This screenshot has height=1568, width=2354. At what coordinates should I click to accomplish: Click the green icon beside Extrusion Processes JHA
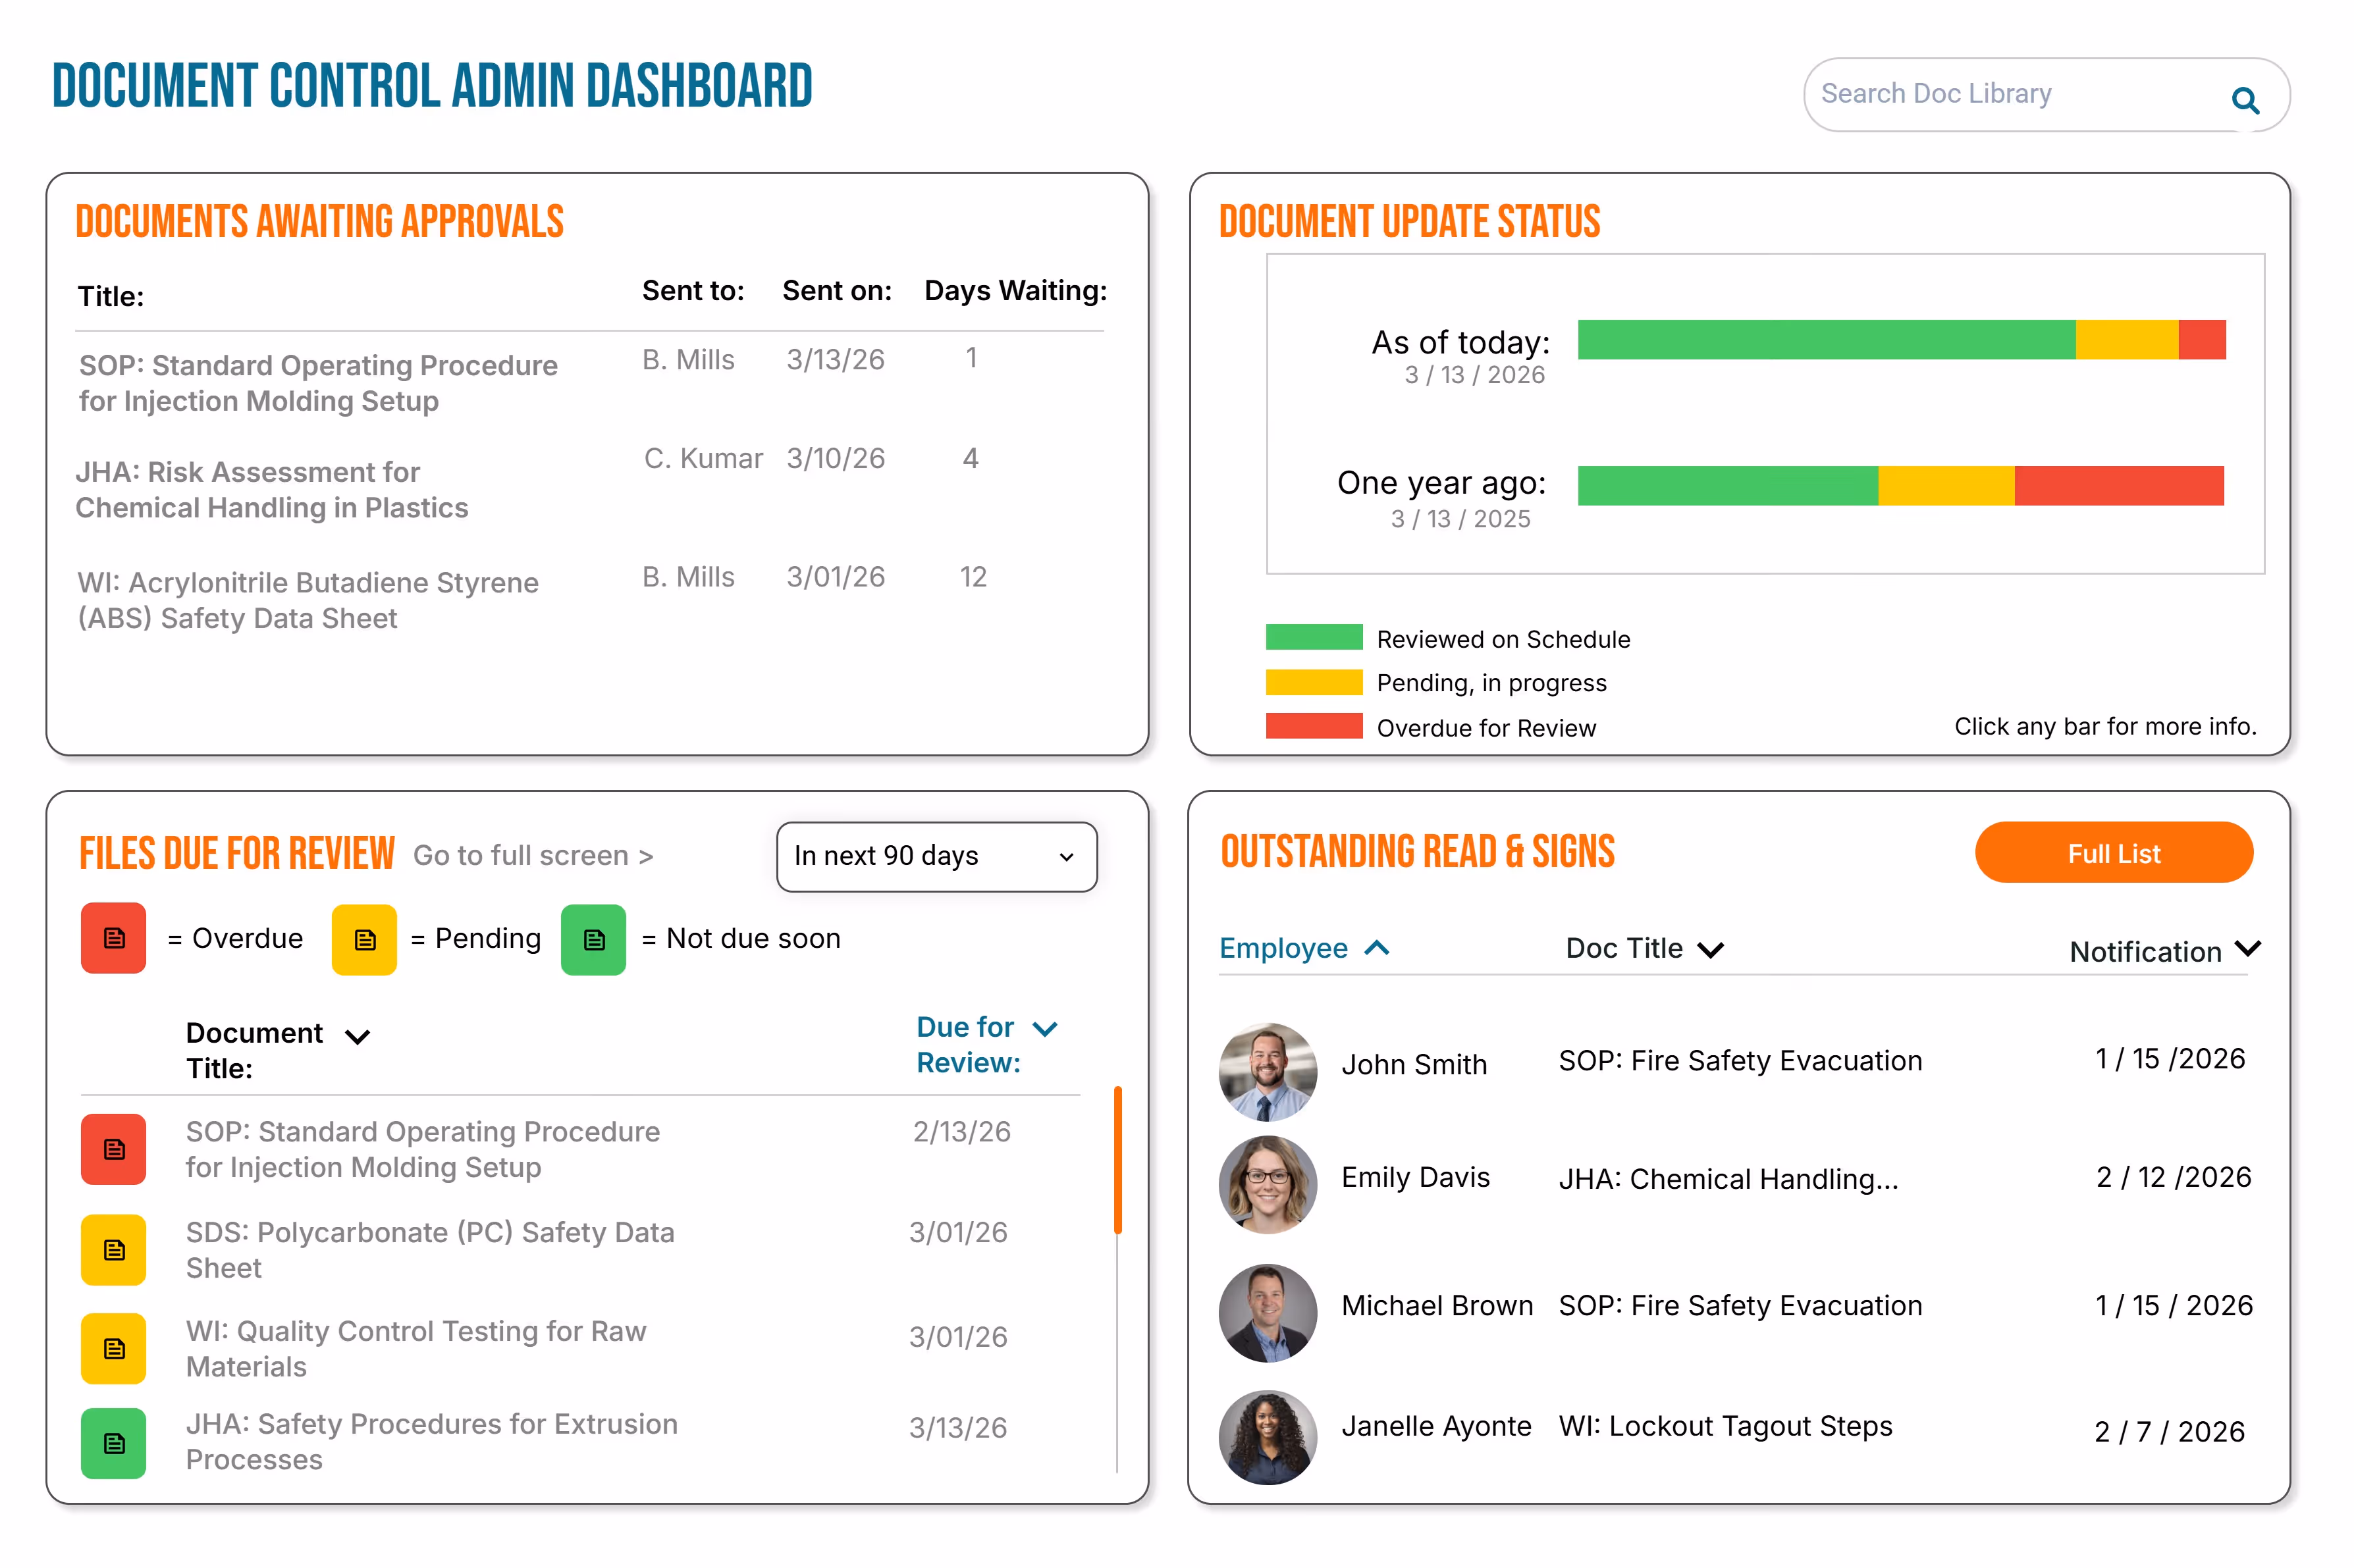pos(113,1443)
